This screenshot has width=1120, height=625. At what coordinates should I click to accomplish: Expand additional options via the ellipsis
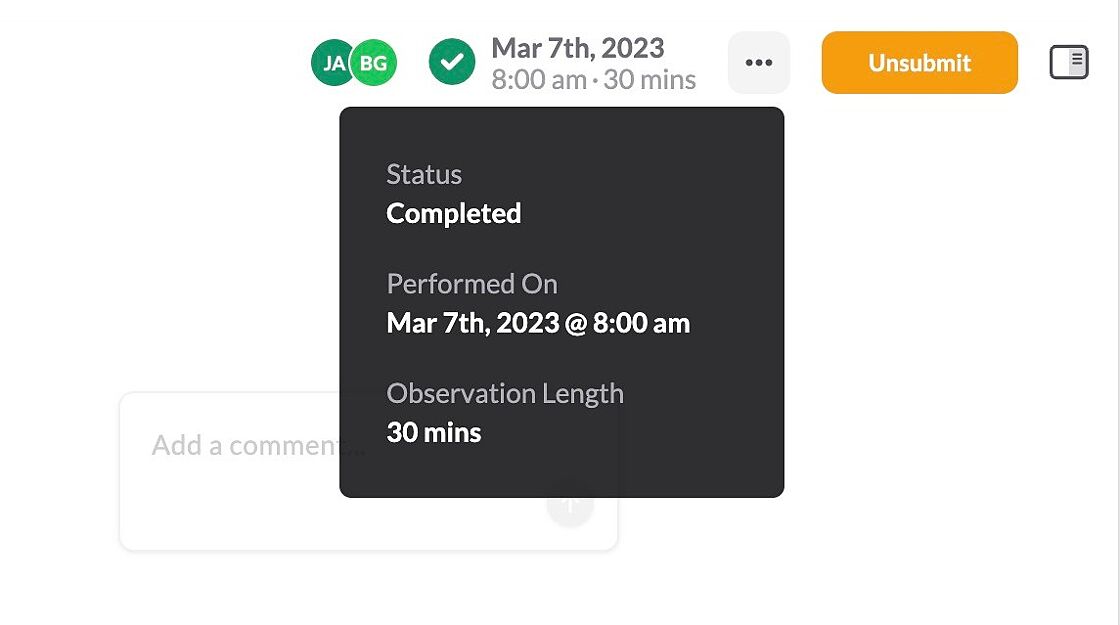click(x=758, y=62)
